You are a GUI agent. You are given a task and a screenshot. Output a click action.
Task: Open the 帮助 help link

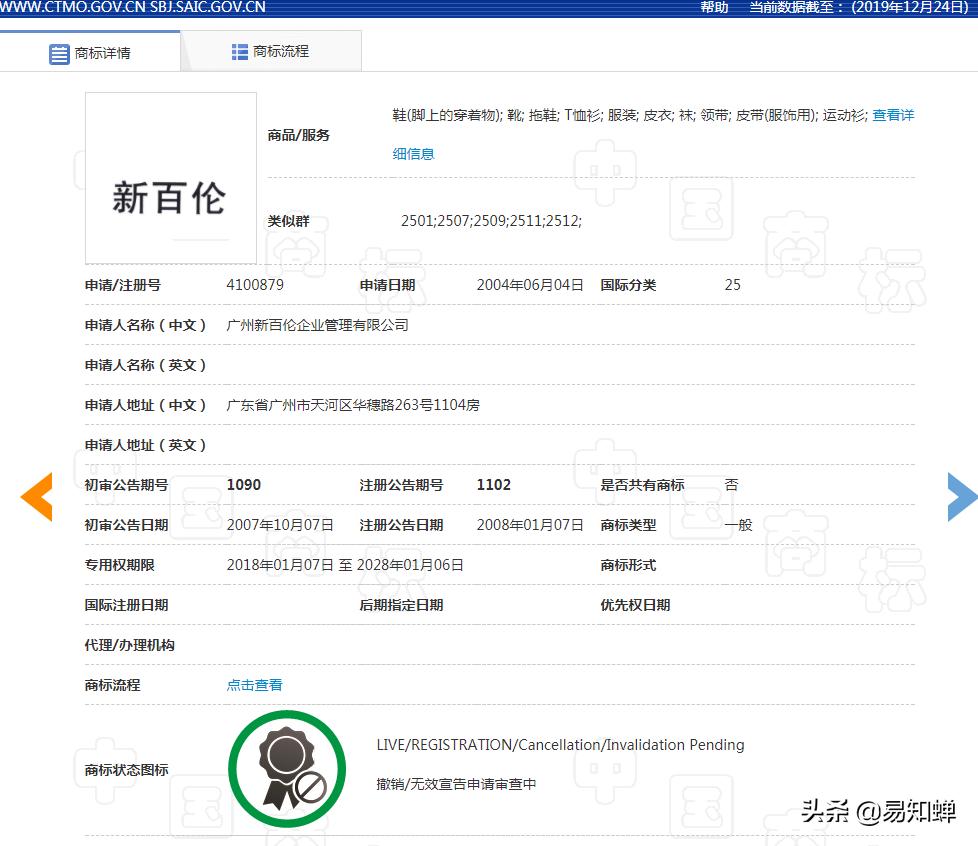(x=712, y=8)
